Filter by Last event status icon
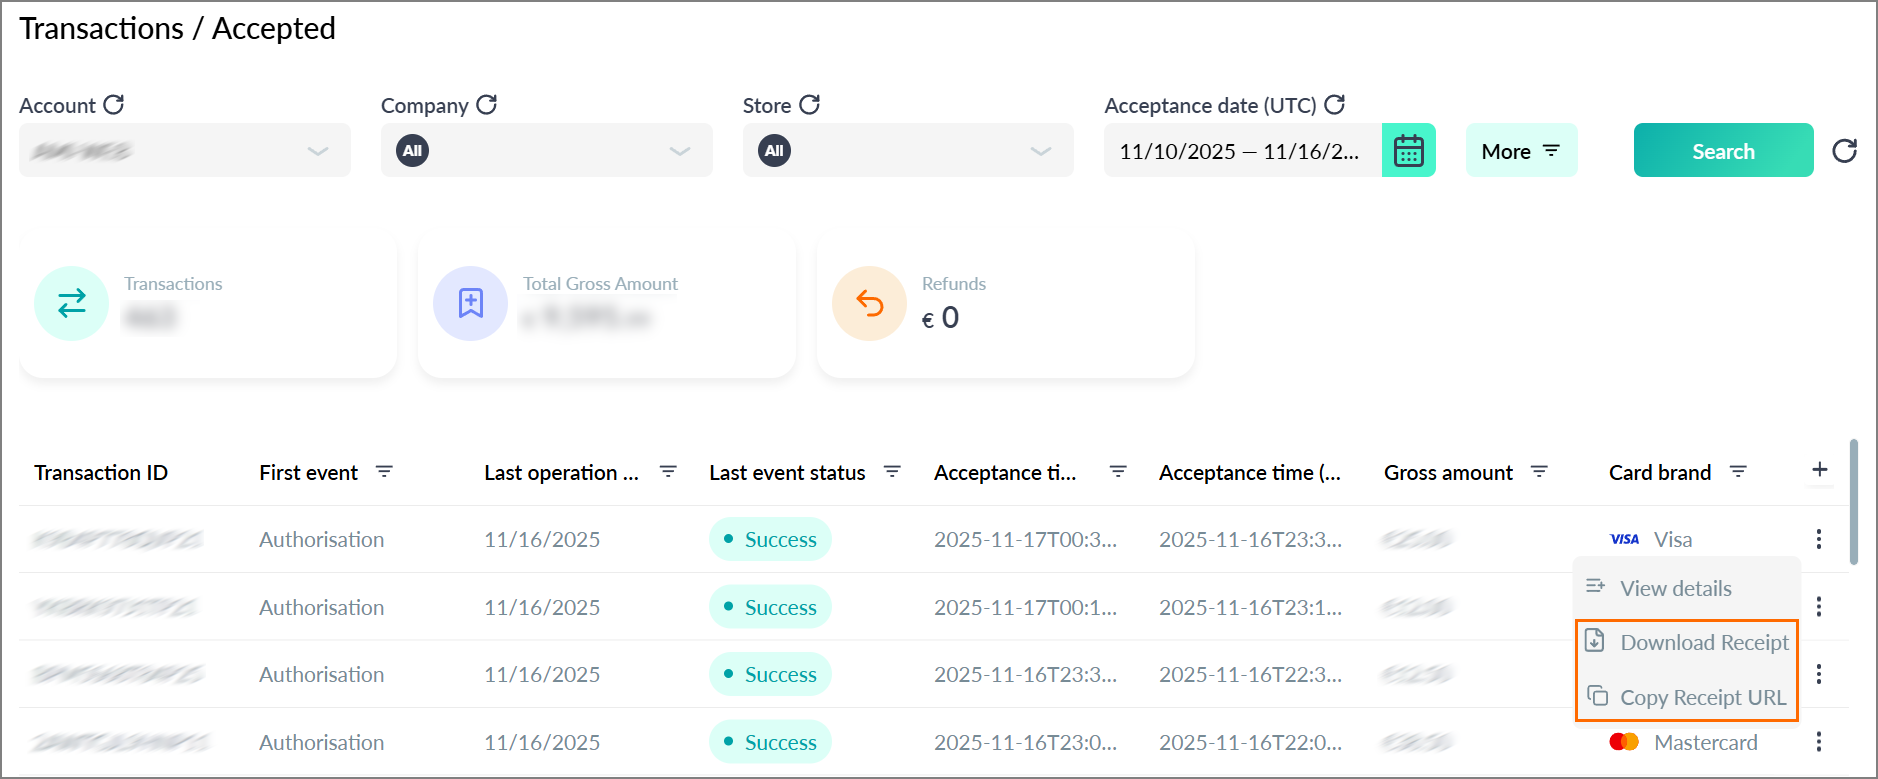1878x779 pixels. point(893,471)
